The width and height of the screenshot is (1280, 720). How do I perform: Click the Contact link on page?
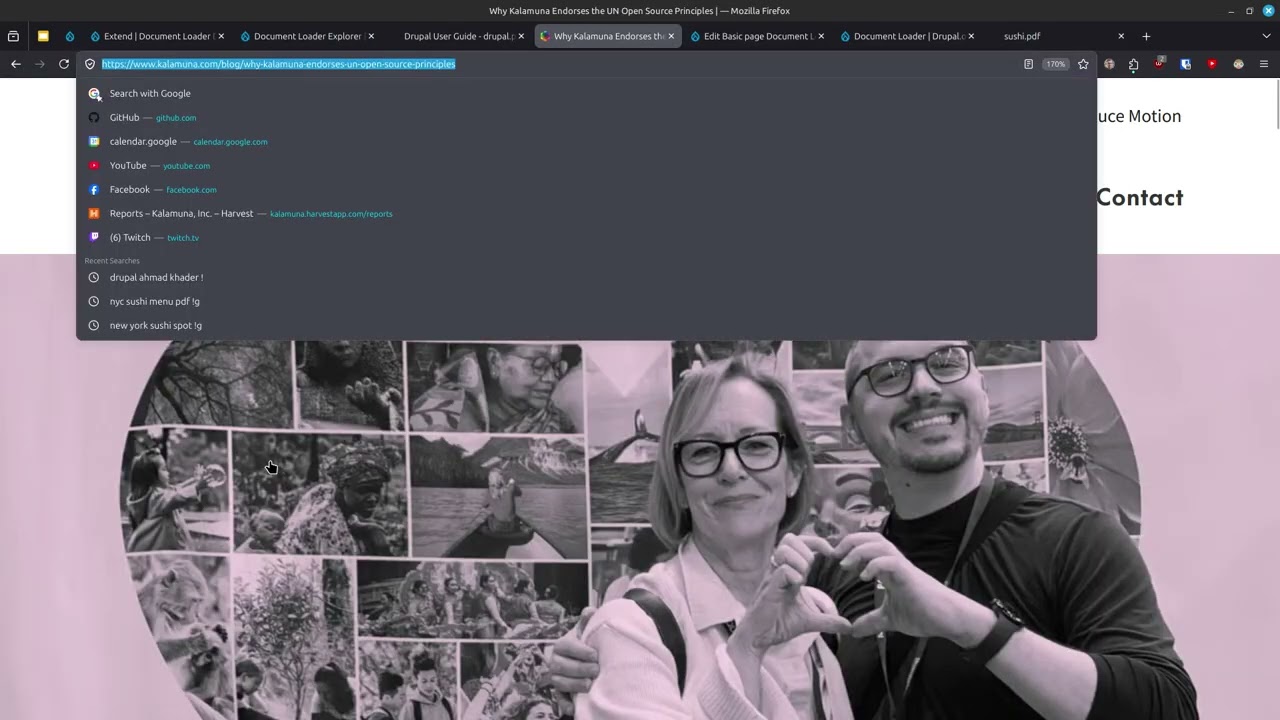coord(1140,197)
